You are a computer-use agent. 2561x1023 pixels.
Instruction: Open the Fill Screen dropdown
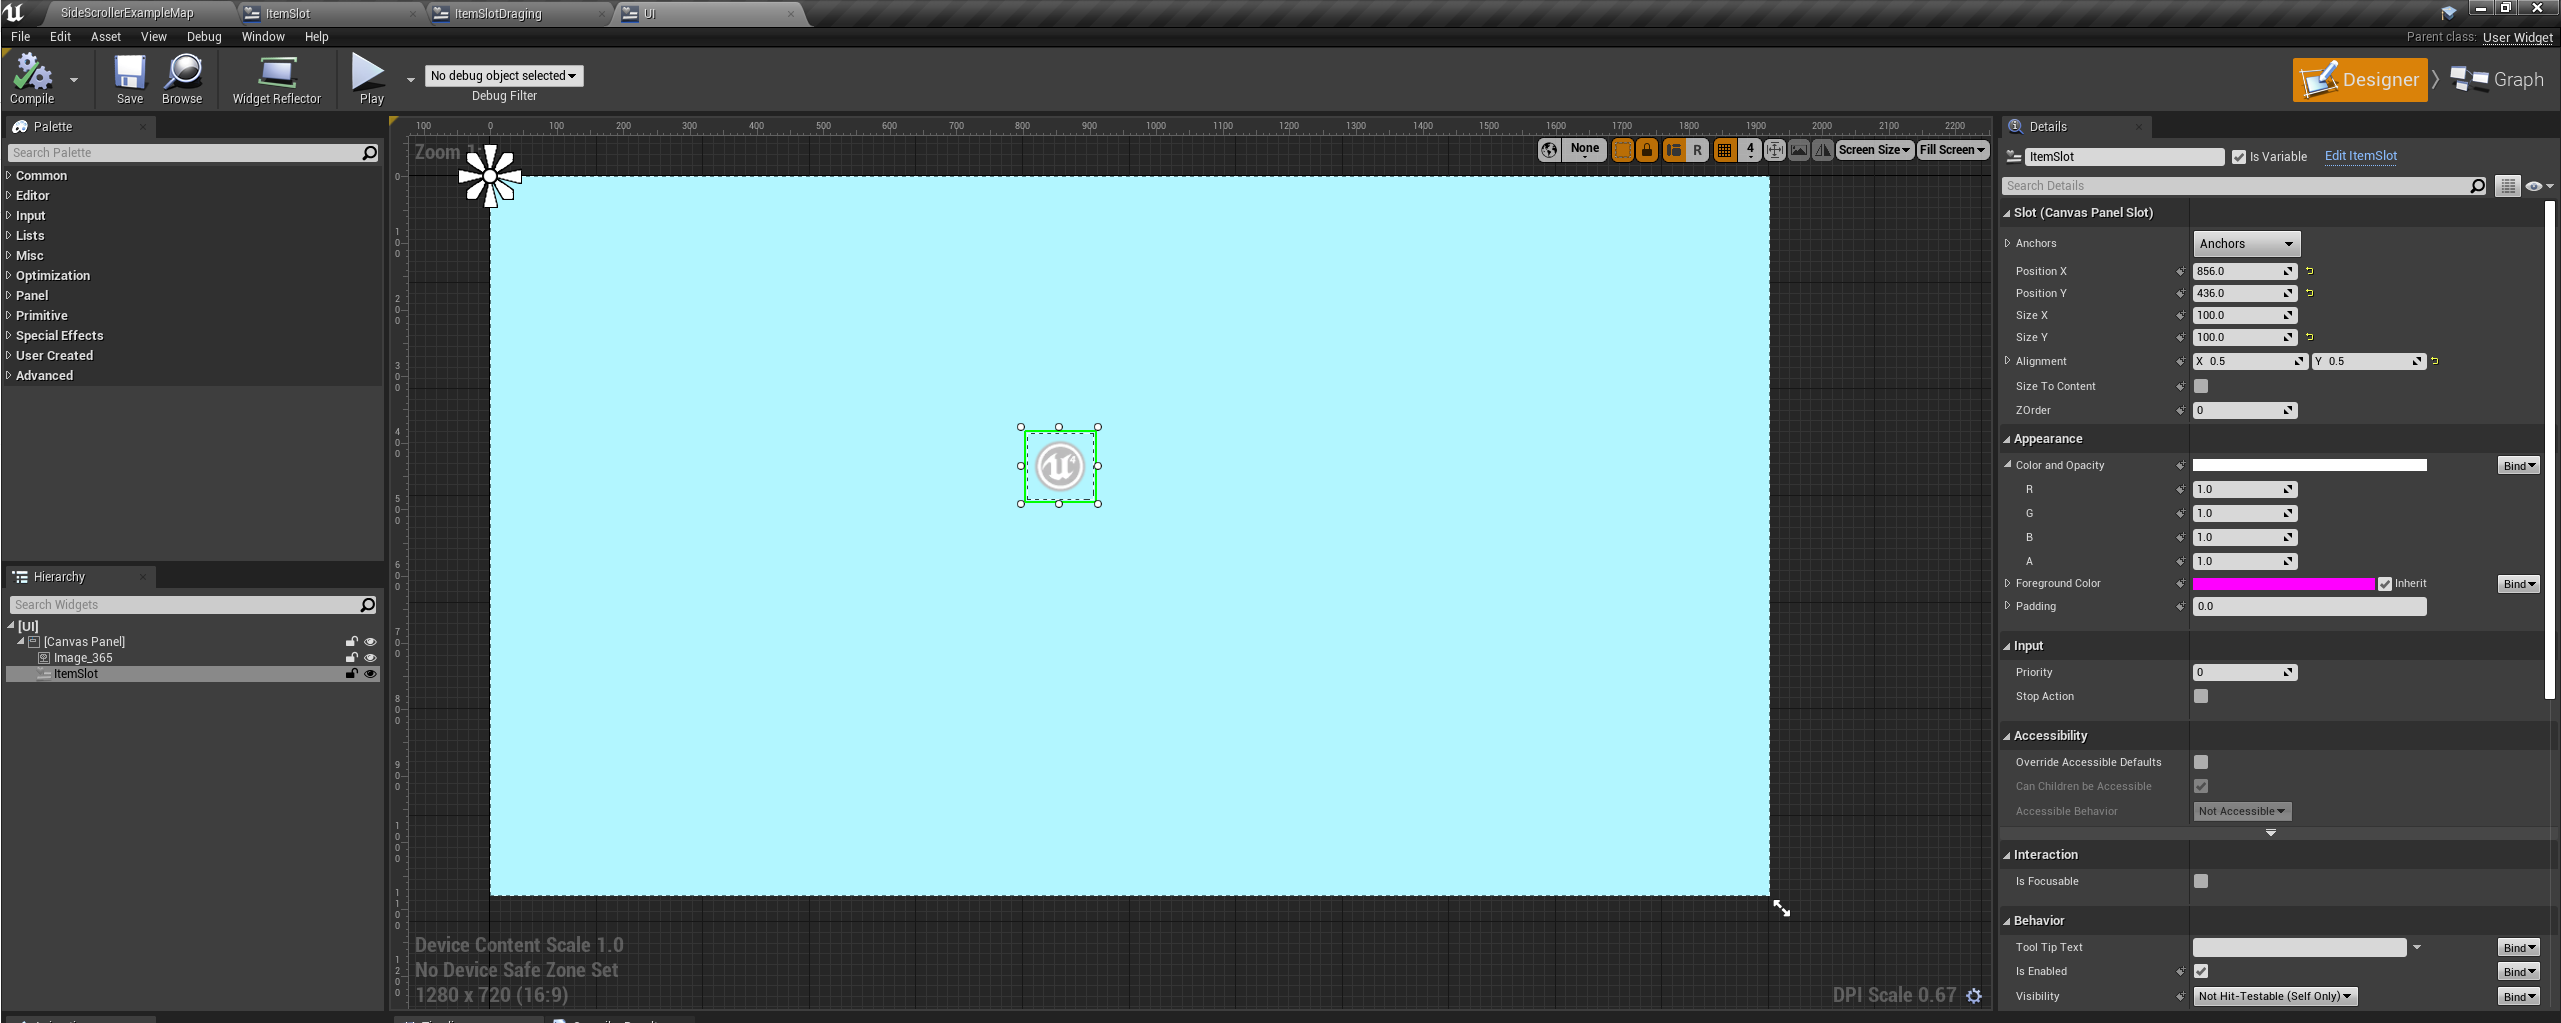click(1952, 150)
